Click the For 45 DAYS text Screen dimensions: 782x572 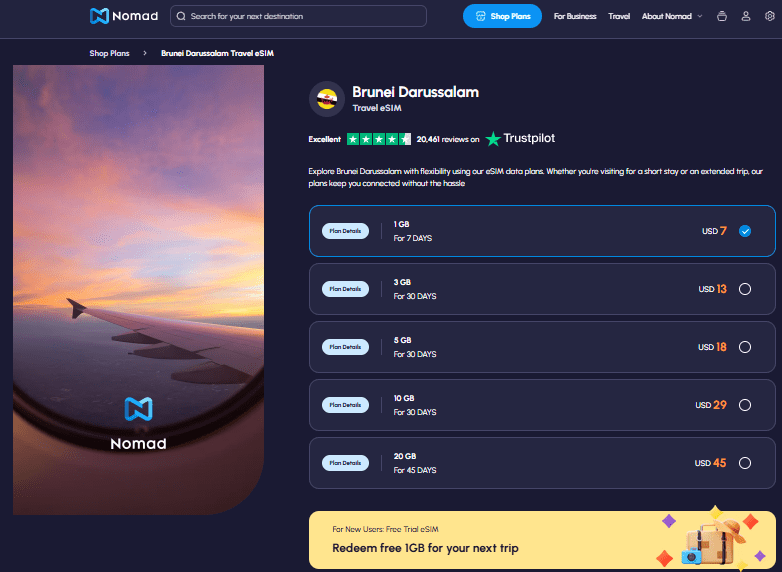coord(415,470)
